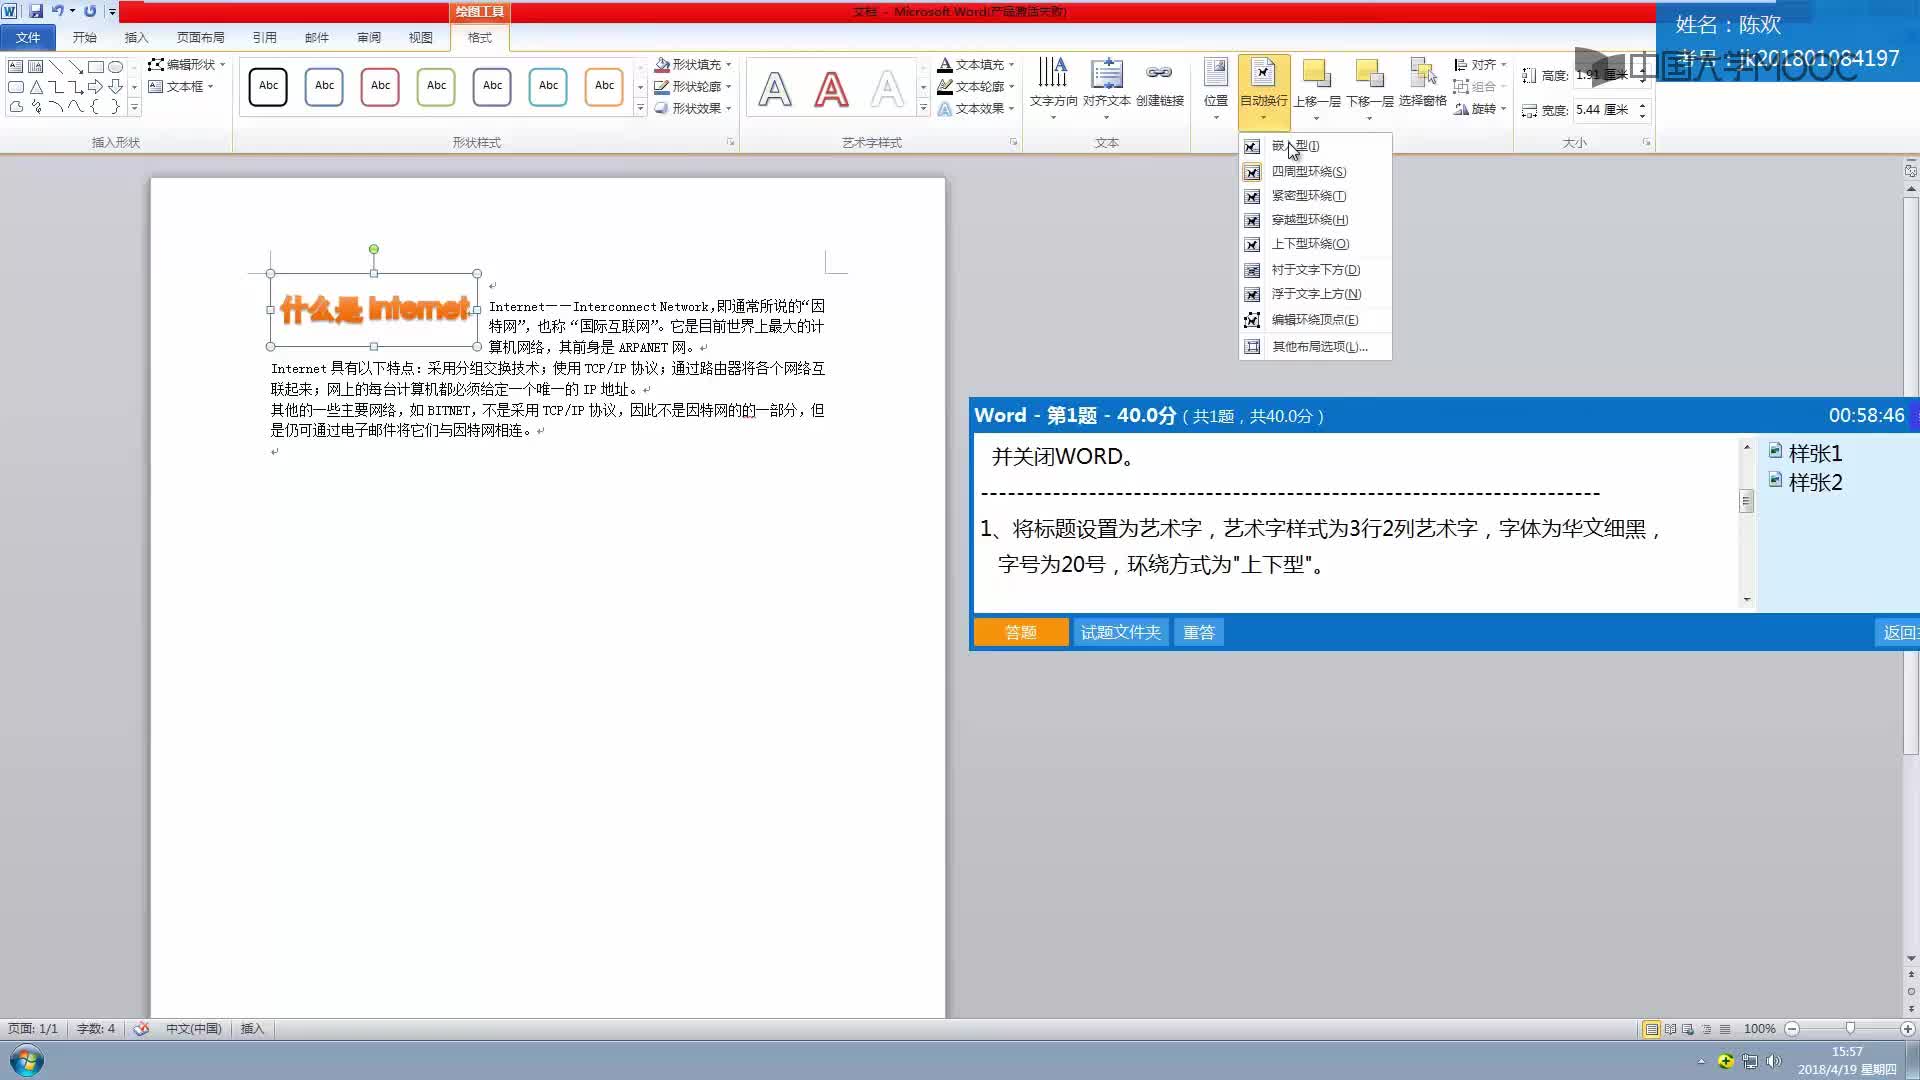Click the Undo icon in title bar
Image resolution: width=1920 pixels, height=1080 pixels.
[58, 11]
